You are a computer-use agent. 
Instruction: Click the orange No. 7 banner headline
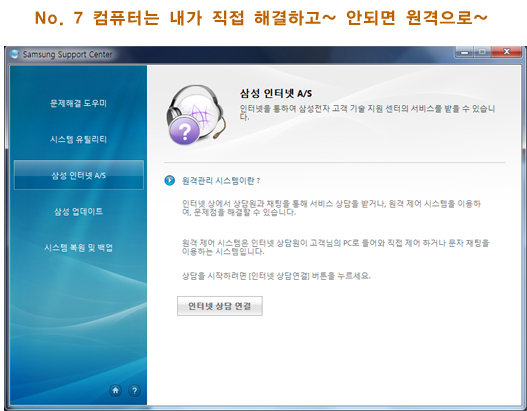[x=261, y=17]
